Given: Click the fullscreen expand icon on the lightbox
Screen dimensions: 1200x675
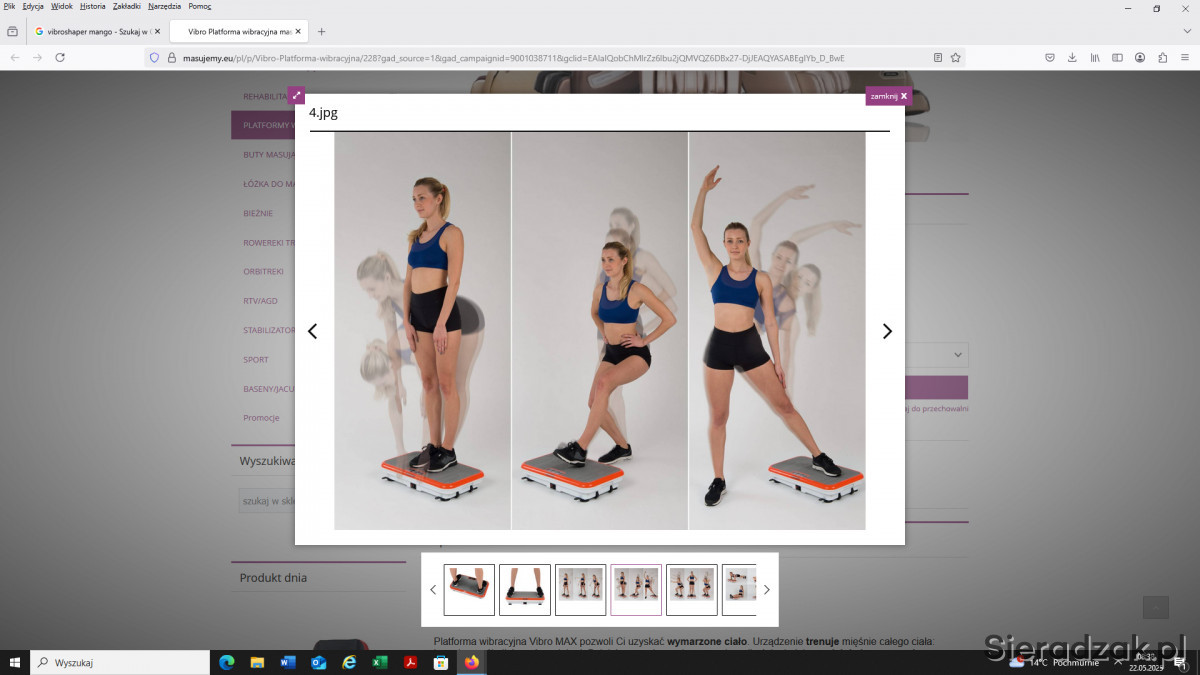Looking at the screenshot, I should [x=296, y=96].
